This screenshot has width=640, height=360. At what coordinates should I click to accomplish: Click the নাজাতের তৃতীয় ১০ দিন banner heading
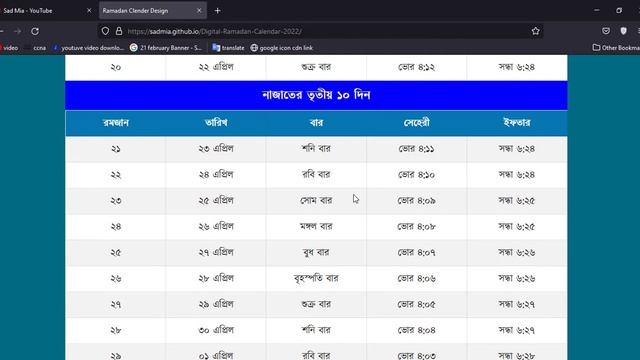click(316, 96)
